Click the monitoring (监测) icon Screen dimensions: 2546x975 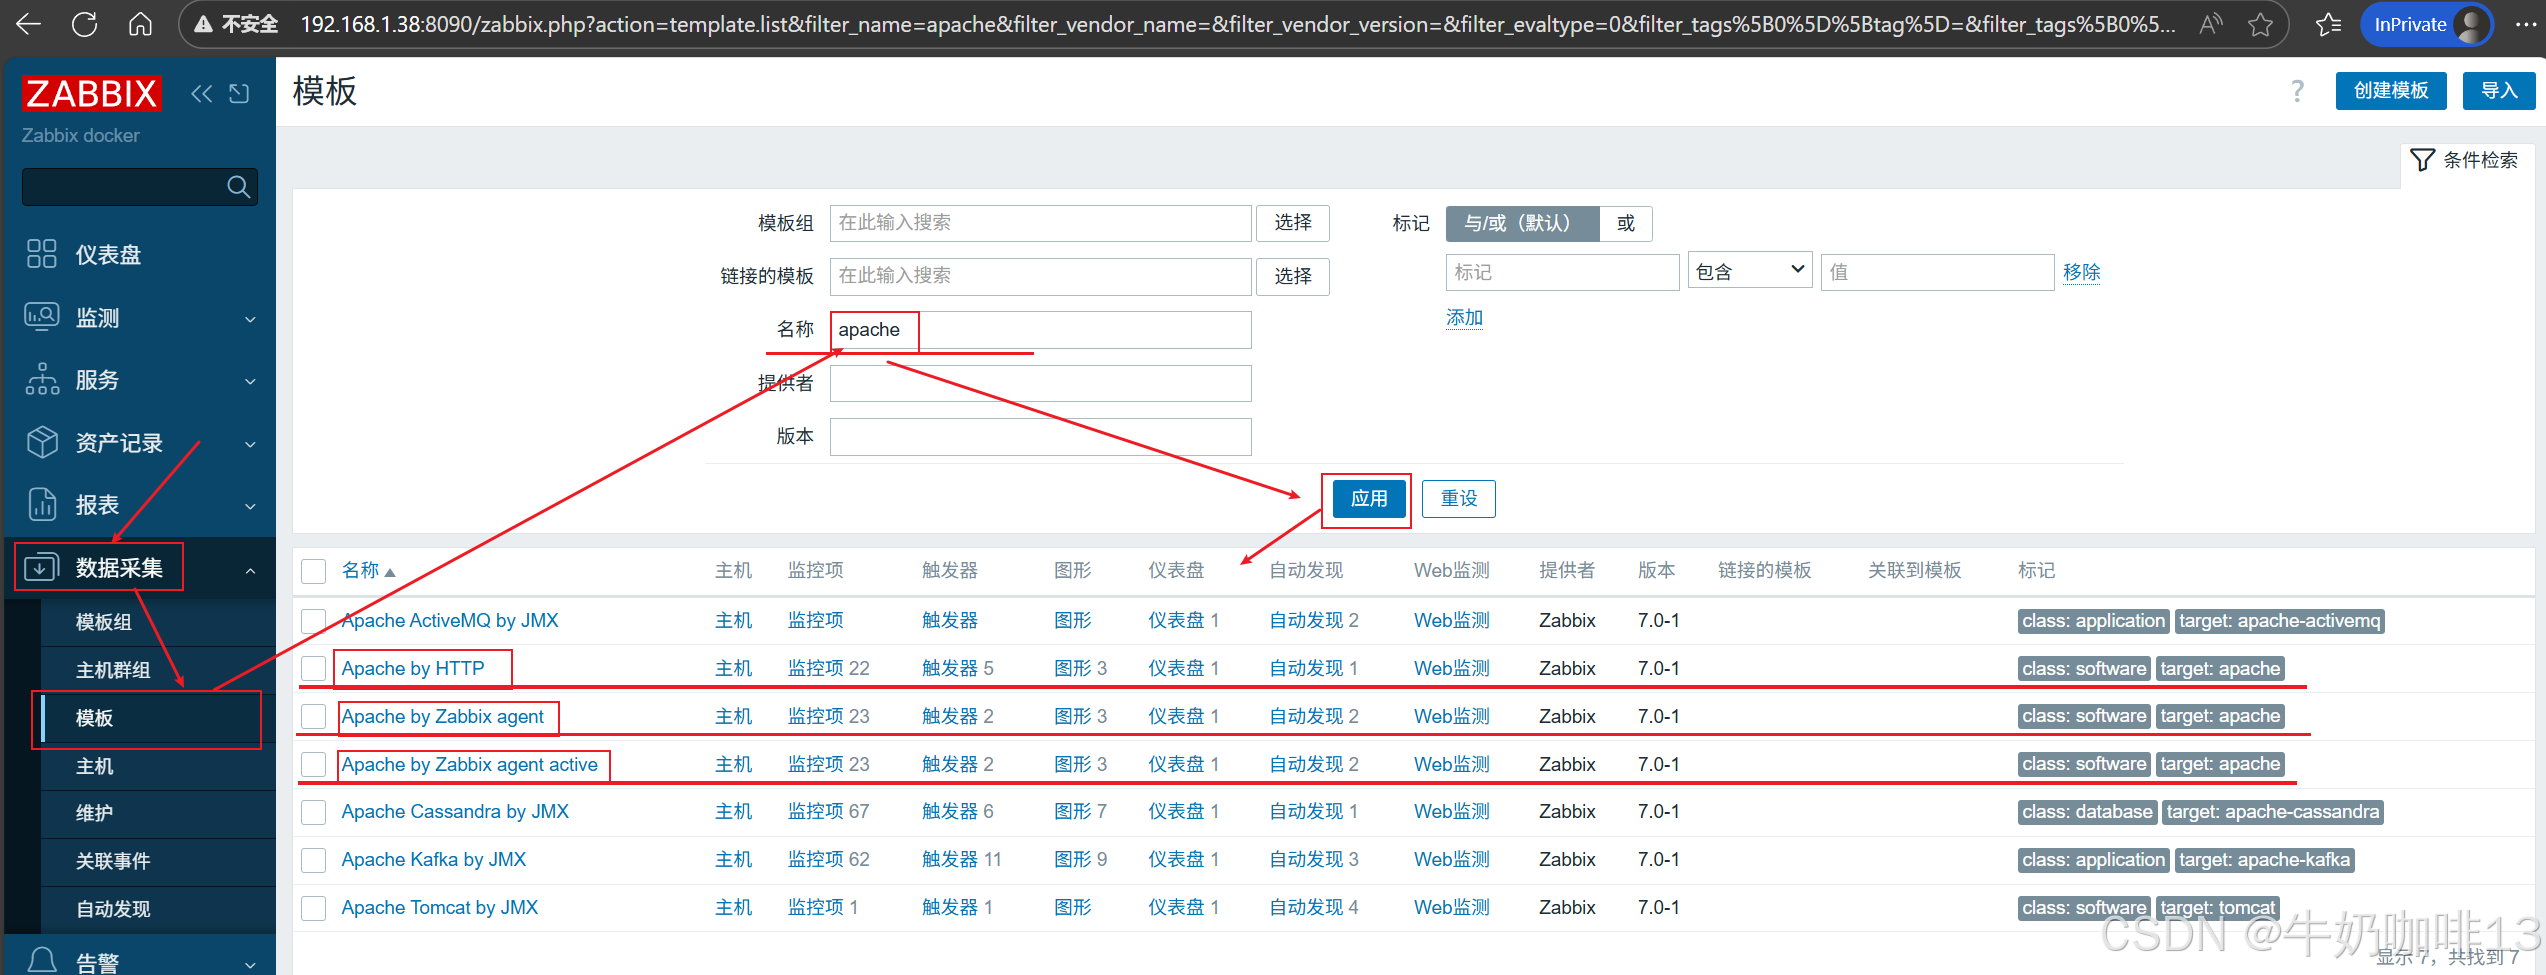coord(42,317)
